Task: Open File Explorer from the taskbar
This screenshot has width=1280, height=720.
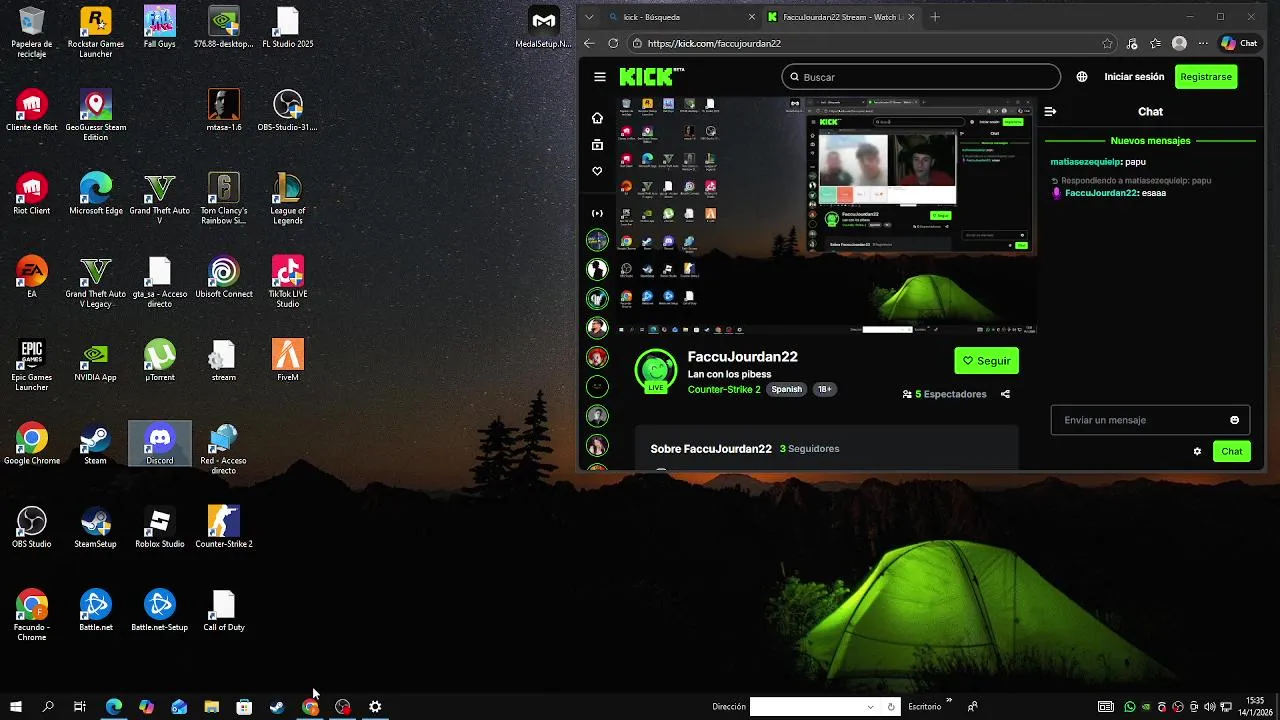Action: (212, 707)
